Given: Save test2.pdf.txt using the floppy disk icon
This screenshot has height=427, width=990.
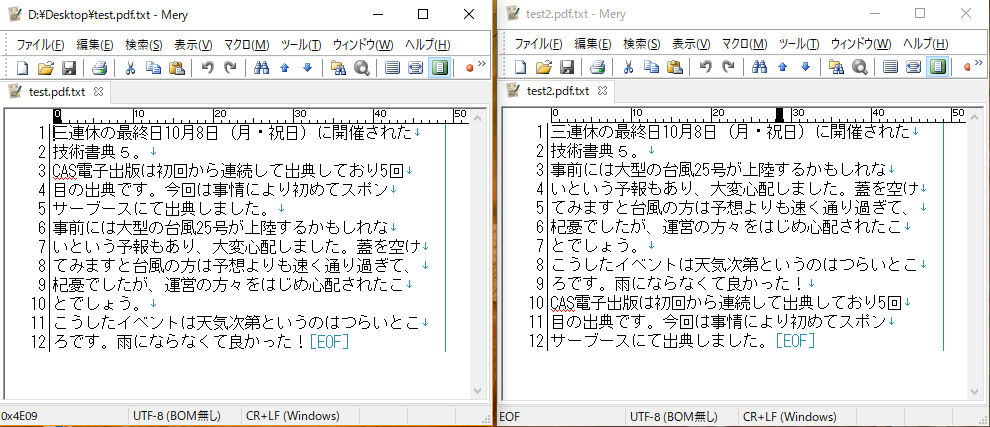Looking at the screenshot, I should 566,68.
